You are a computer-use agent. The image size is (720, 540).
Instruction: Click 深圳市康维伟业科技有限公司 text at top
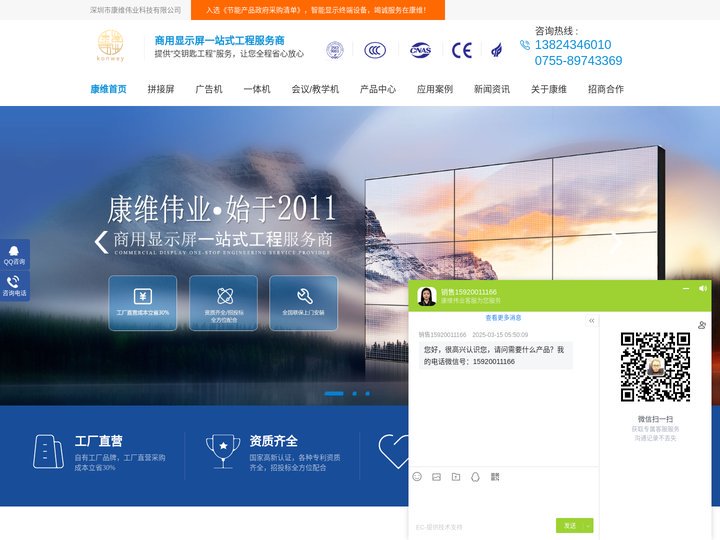point(135,10)
